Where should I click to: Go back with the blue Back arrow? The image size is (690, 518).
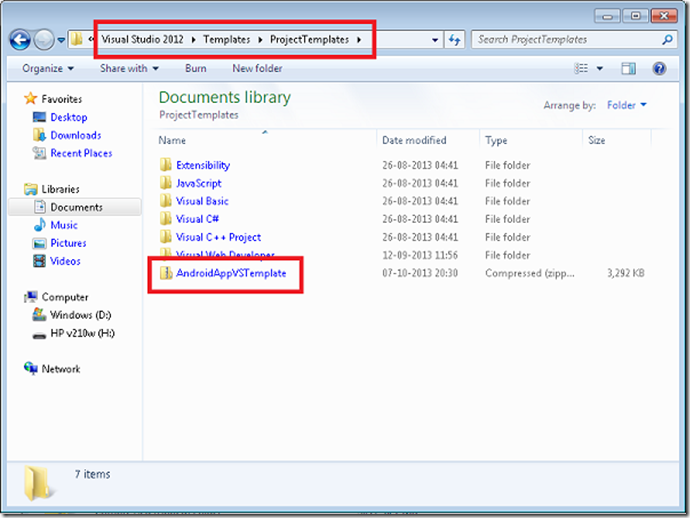tap(20, 40)
